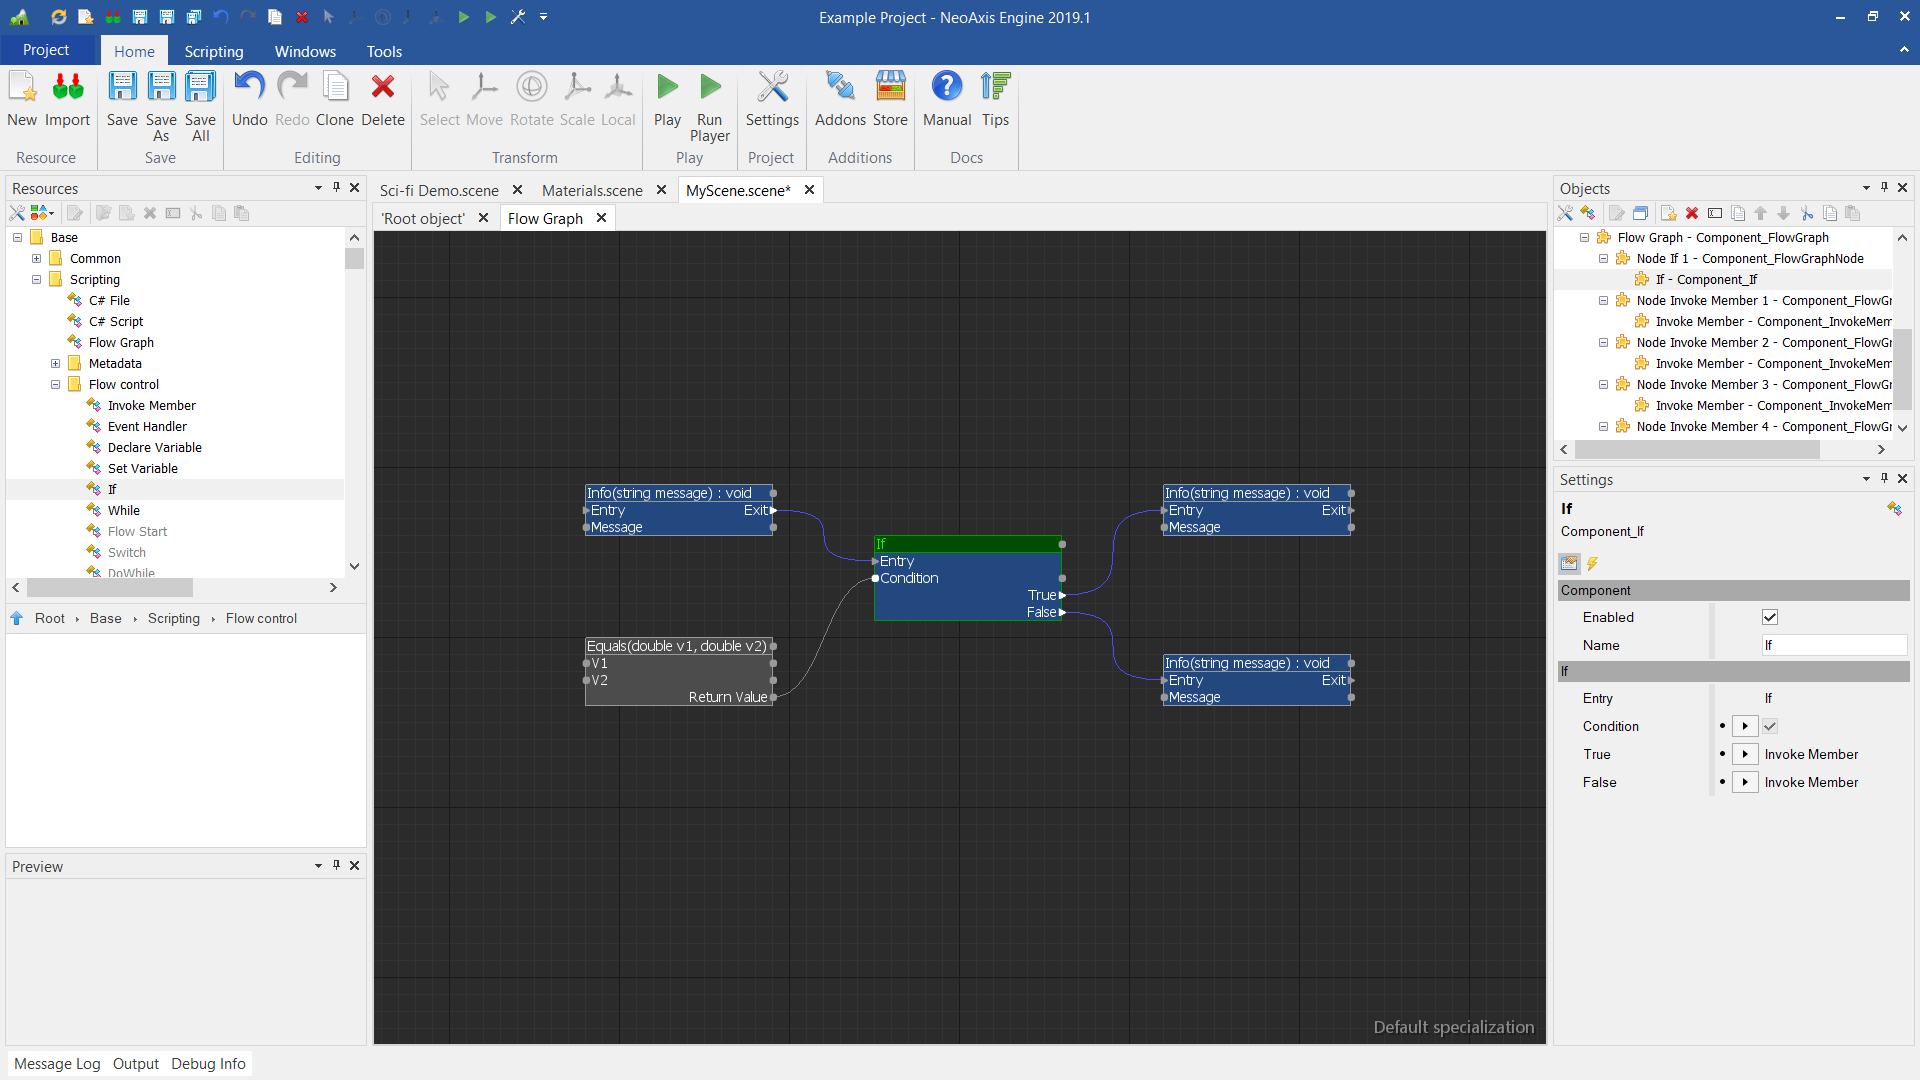
Task: Expand the Metadata folder
Action: click(x=56, y=363)
